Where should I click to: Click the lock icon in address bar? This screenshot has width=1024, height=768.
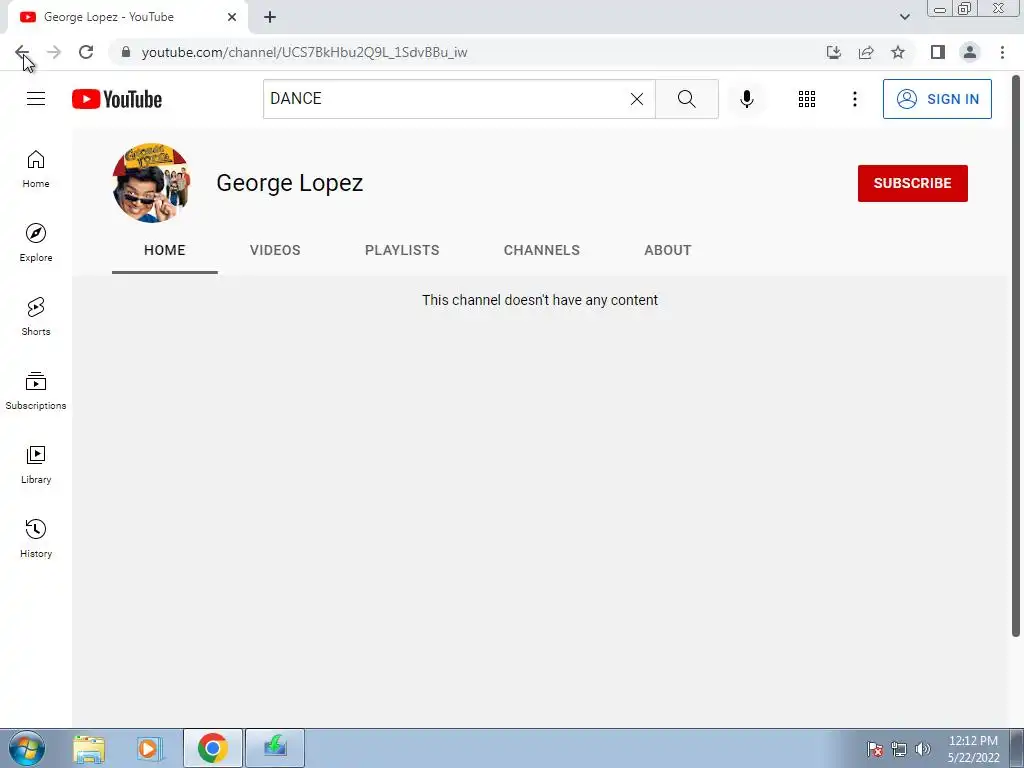[125, 52]
